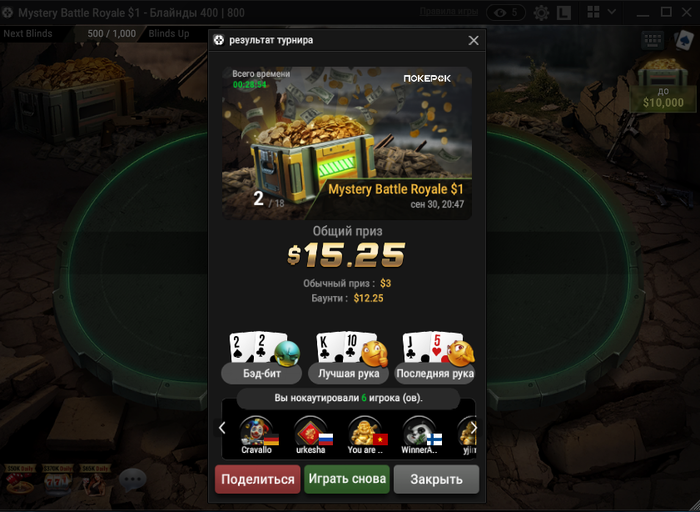Click the Закрыть button
The height and width of the screenshot is (512, 700).
436,479
